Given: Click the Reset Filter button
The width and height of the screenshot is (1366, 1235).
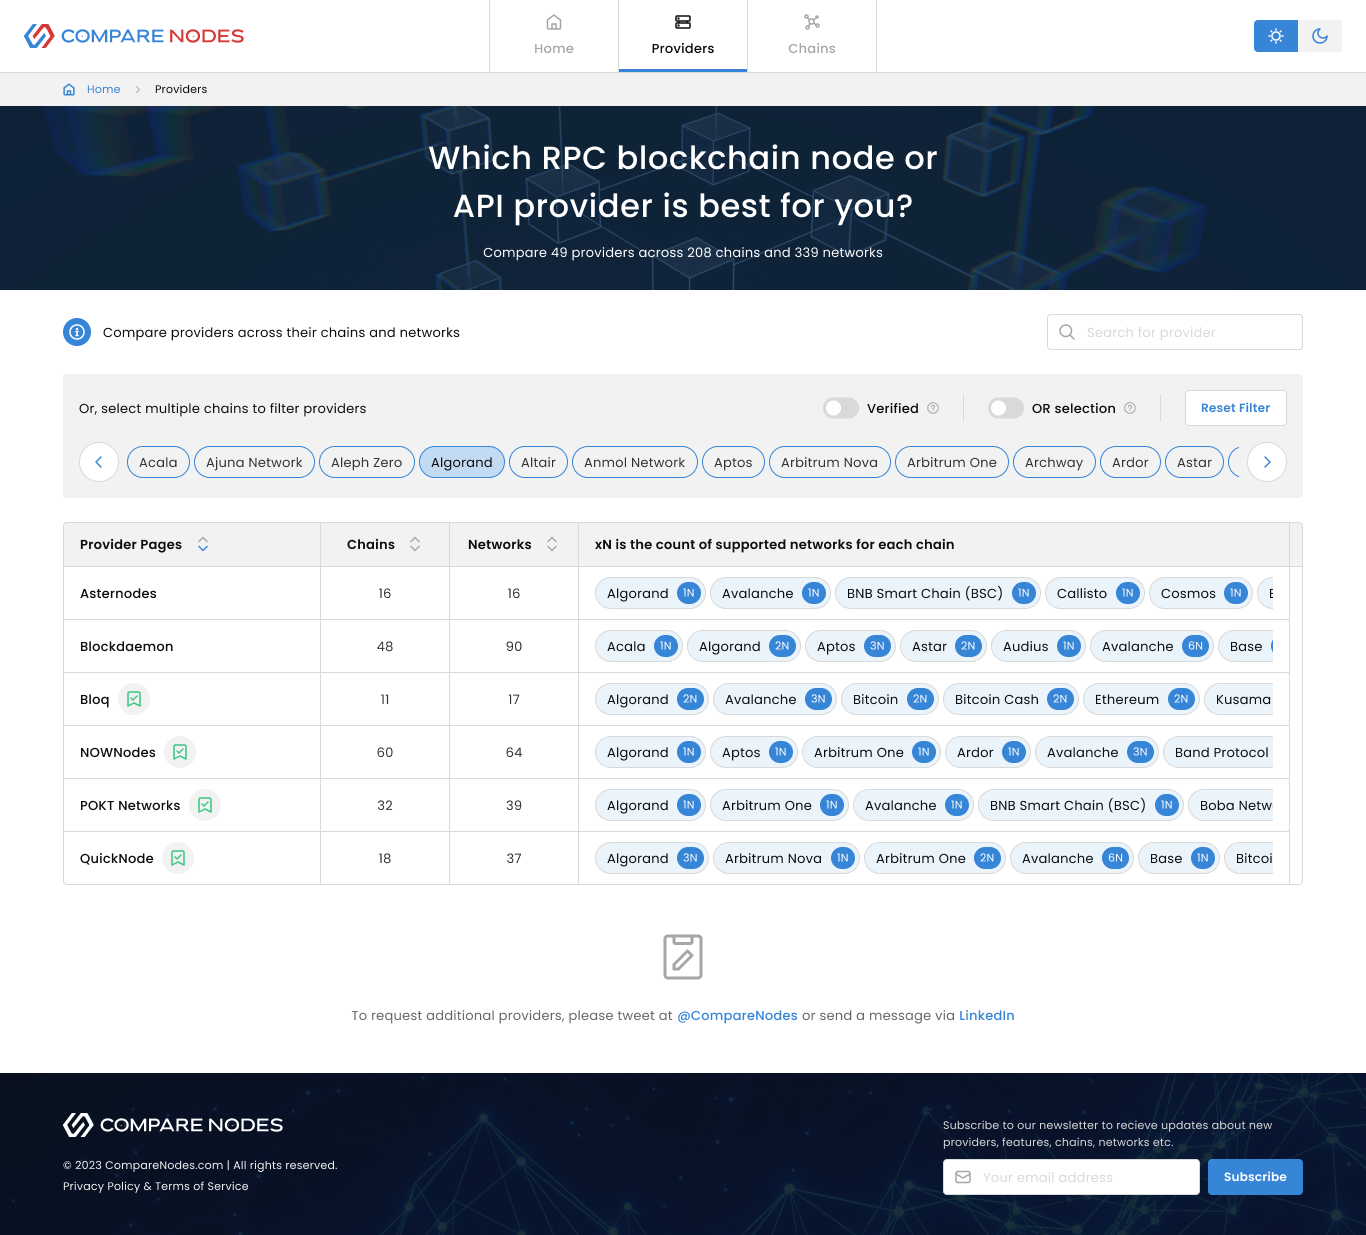Looking at the screenshot, I should coord(1236,408).
